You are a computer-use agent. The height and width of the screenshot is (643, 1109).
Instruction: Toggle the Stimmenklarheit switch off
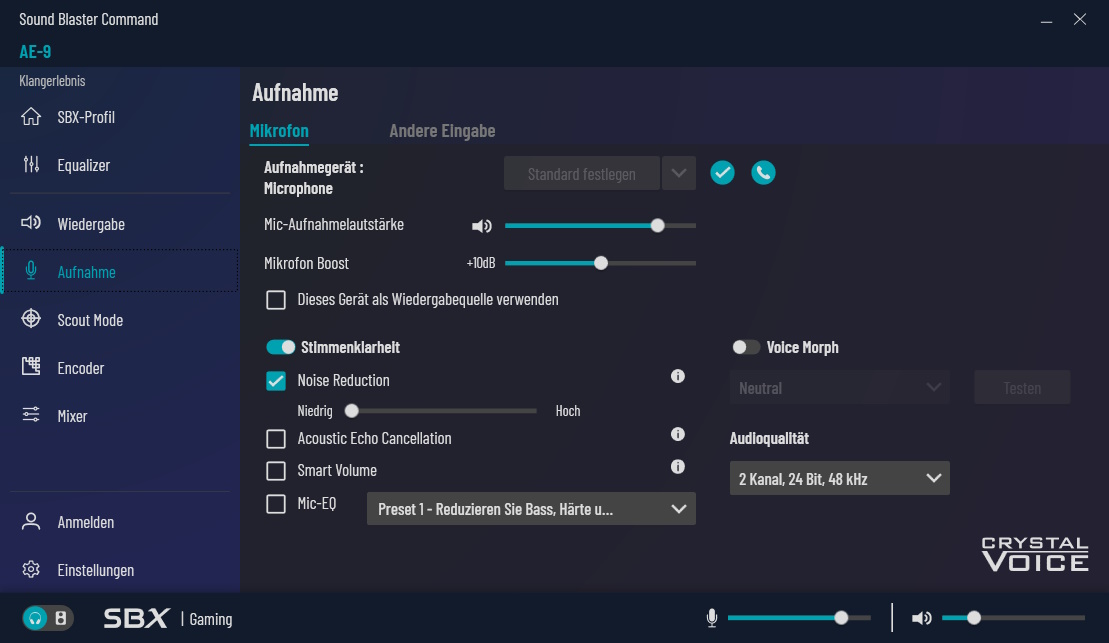281,347
